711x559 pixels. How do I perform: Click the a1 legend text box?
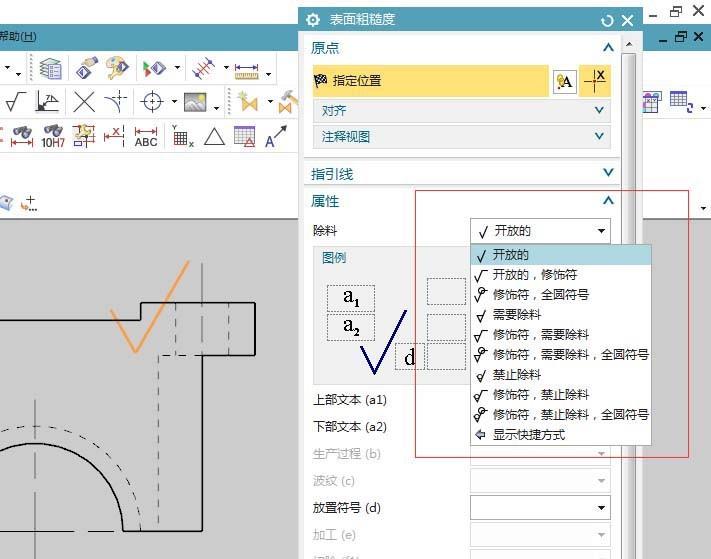(351, 298)
